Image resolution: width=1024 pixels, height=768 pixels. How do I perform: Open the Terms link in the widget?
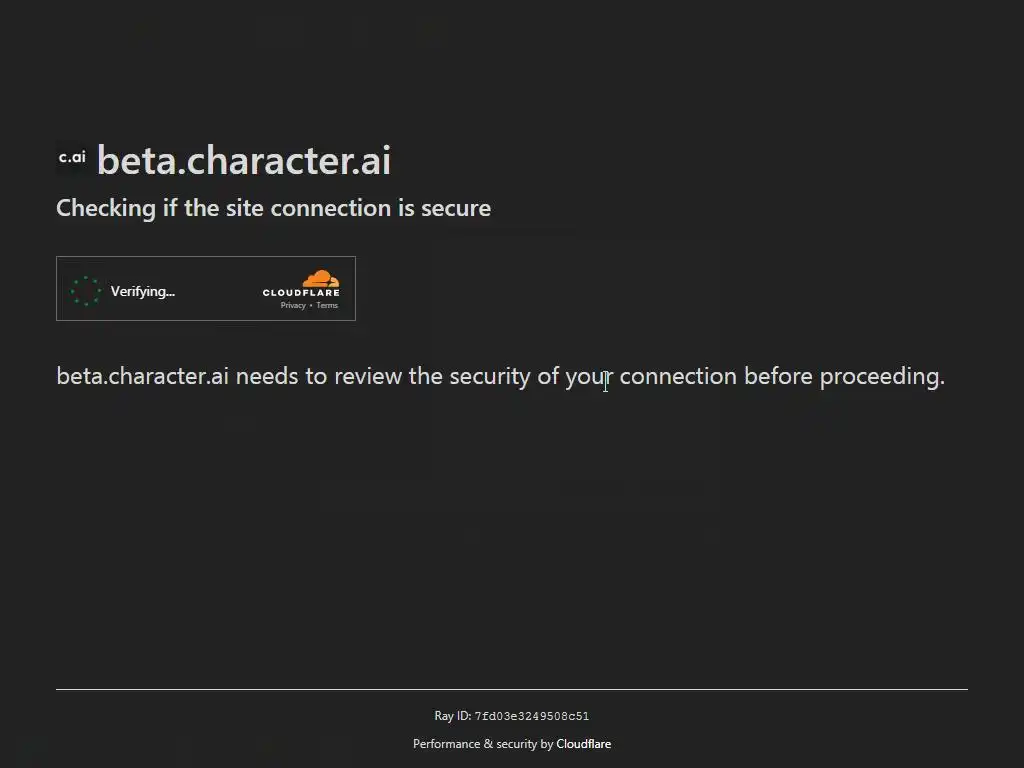pos(327,306)
